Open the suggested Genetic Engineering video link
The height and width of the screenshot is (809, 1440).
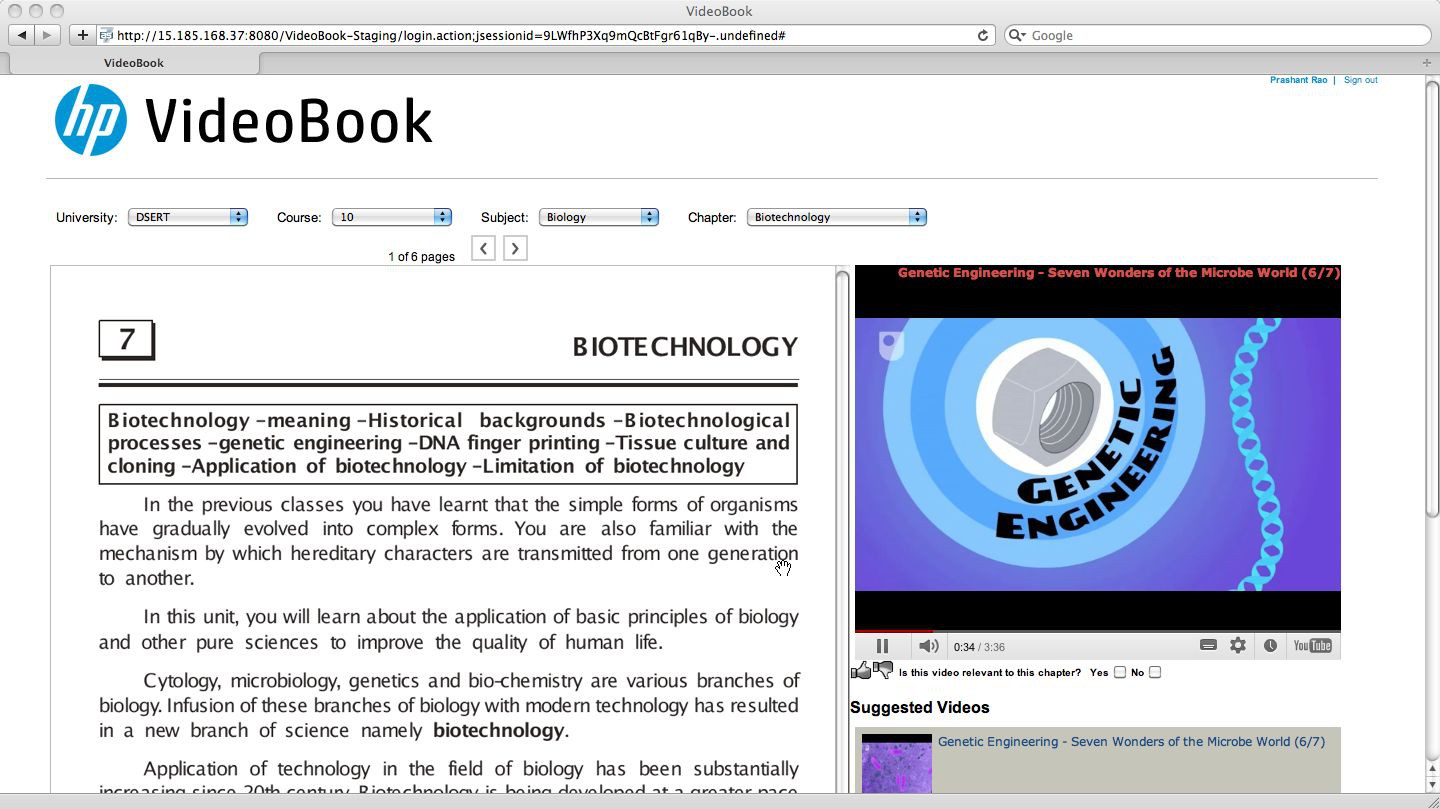(1130, 742)
